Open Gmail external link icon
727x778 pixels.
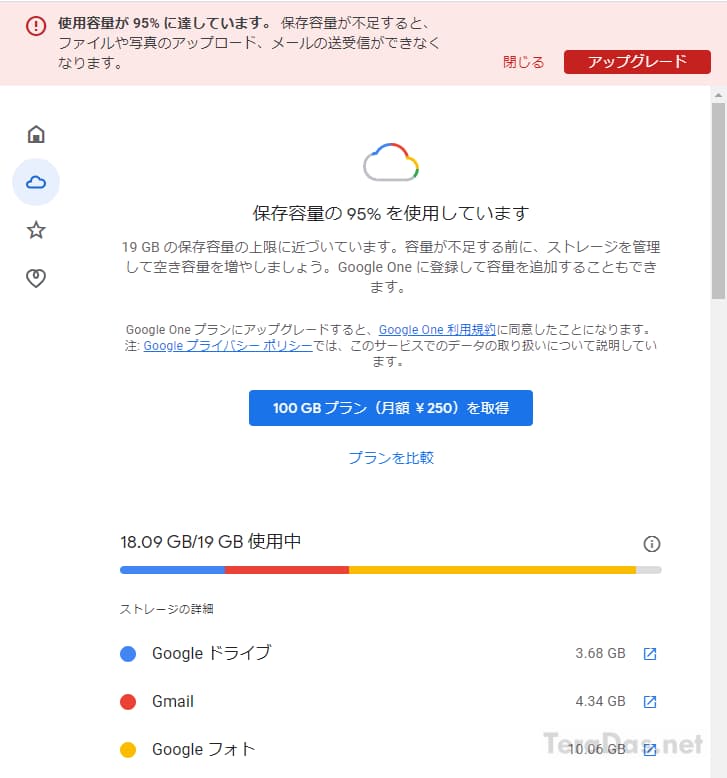[650, 702]
